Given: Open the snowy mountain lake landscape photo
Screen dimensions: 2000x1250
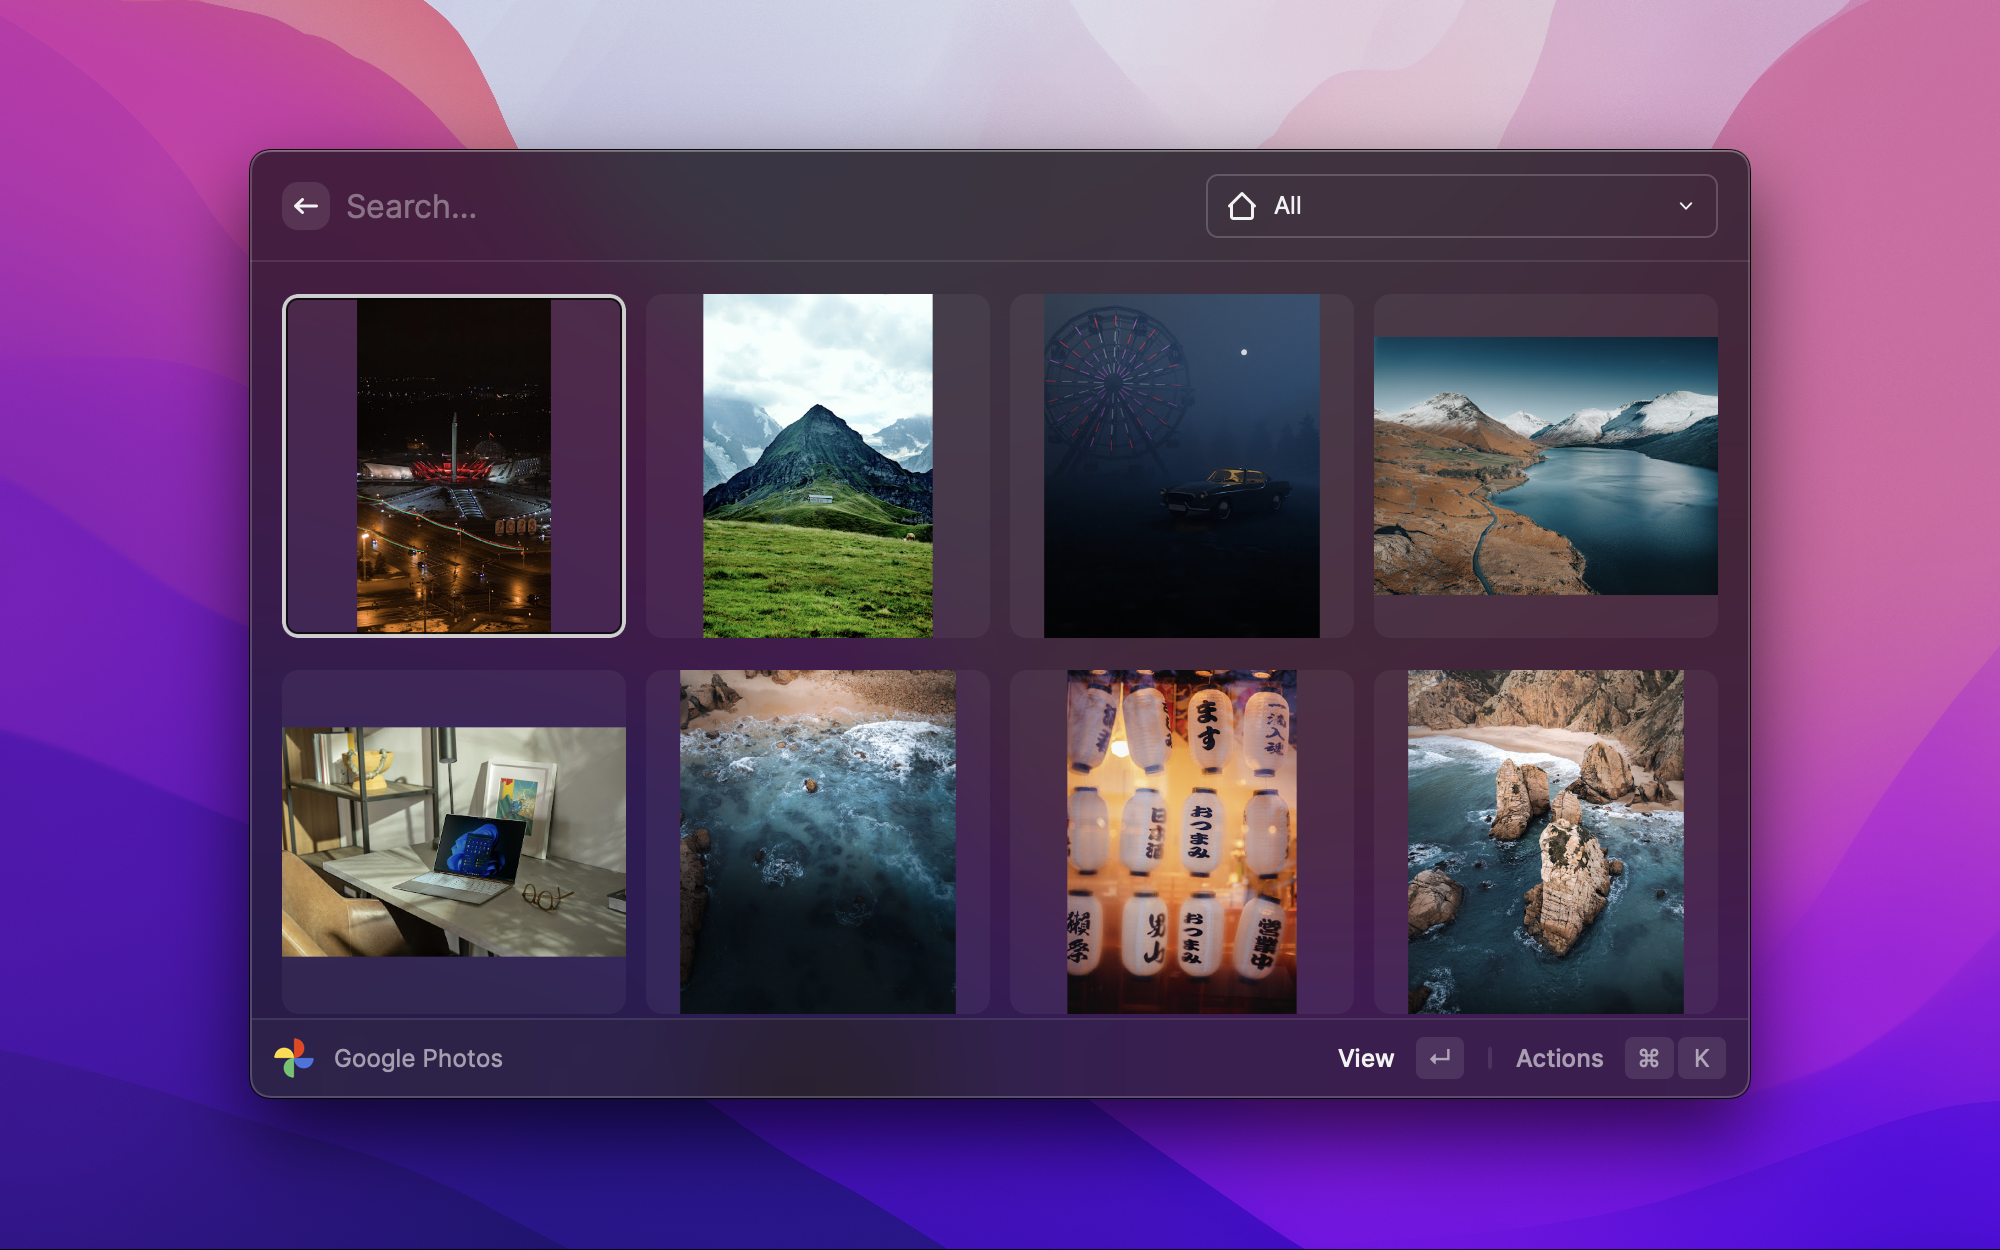Looking at the screenshot, I should [1545, 466].
